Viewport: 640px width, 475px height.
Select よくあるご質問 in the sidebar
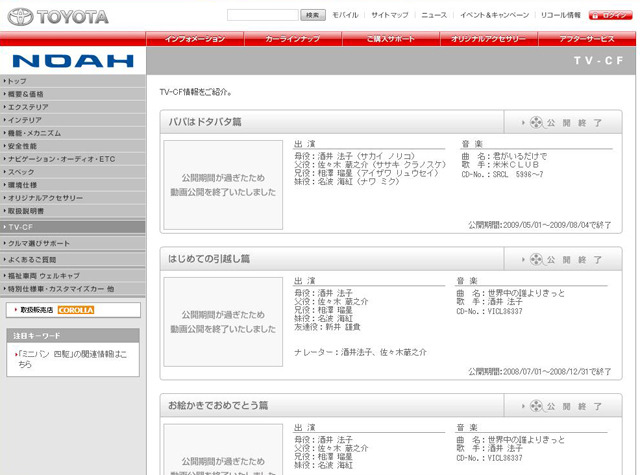tap(73, 260)
